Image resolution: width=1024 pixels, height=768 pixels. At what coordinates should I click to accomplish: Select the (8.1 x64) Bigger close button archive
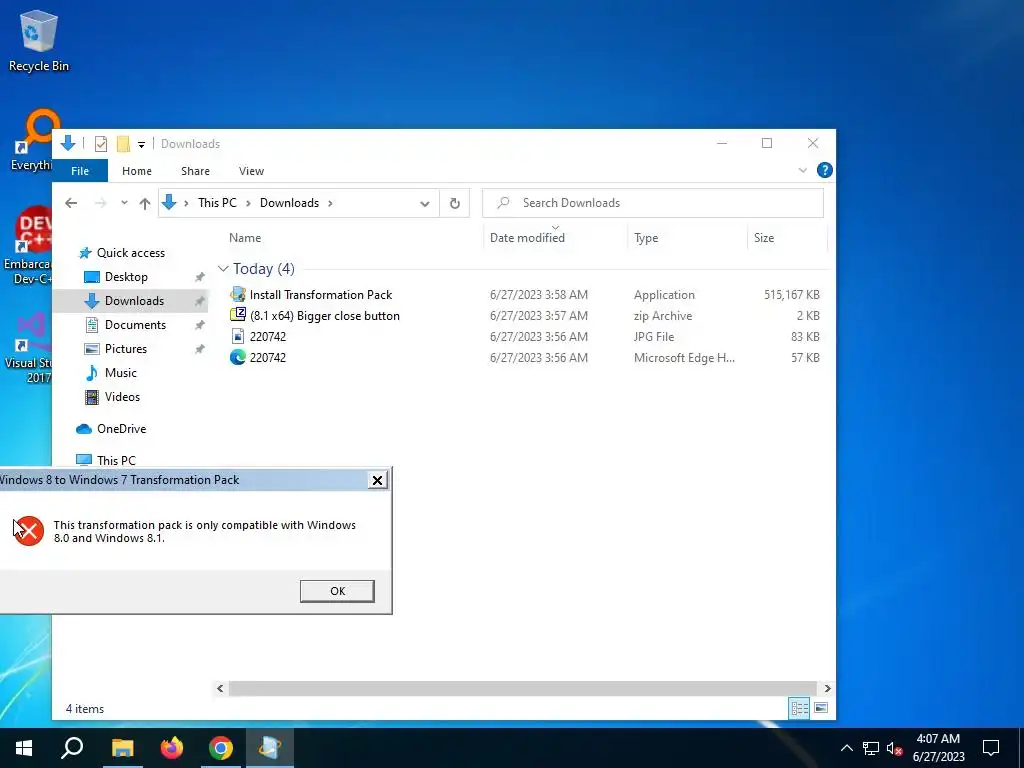pos(325,316)
